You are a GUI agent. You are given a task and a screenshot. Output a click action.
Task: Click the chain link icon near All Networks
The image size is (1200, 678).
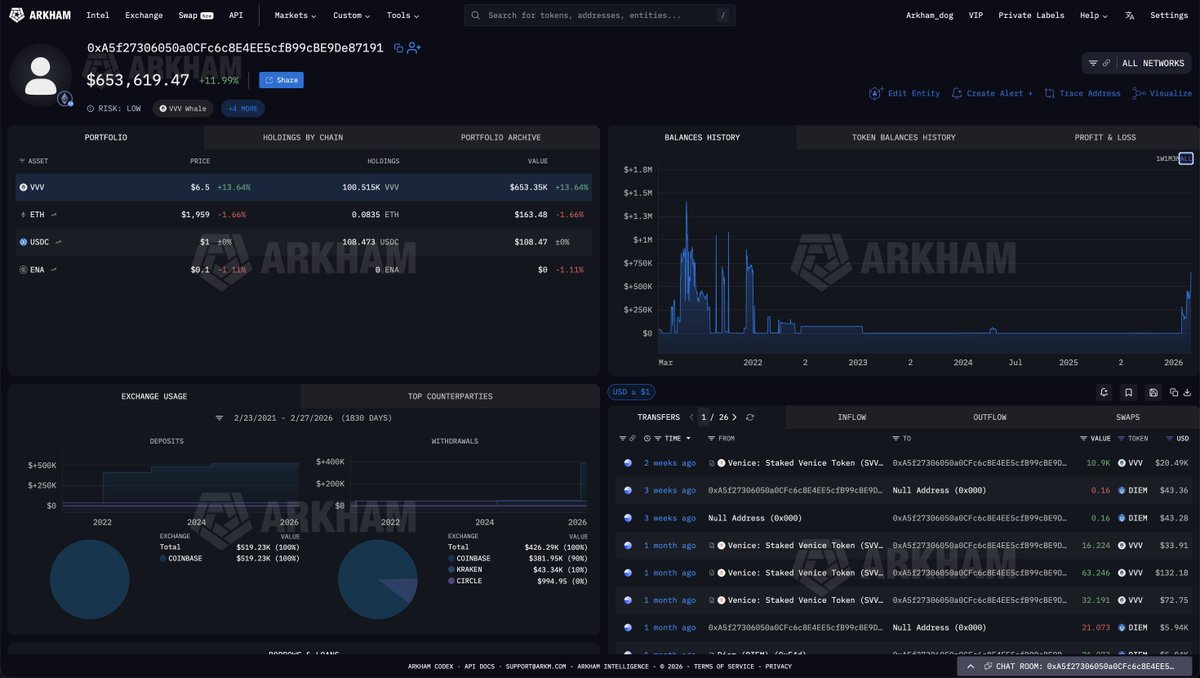1106,63
